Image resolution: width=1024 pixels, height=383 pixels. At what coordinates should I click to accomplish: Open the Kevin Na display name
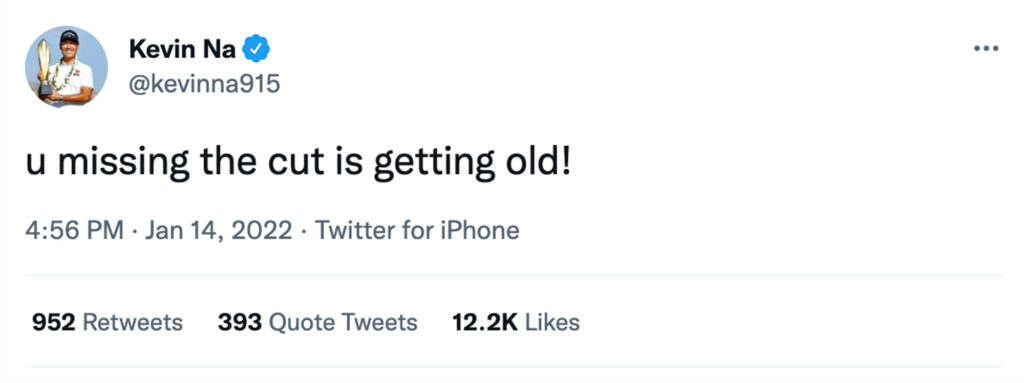point(182,48)
